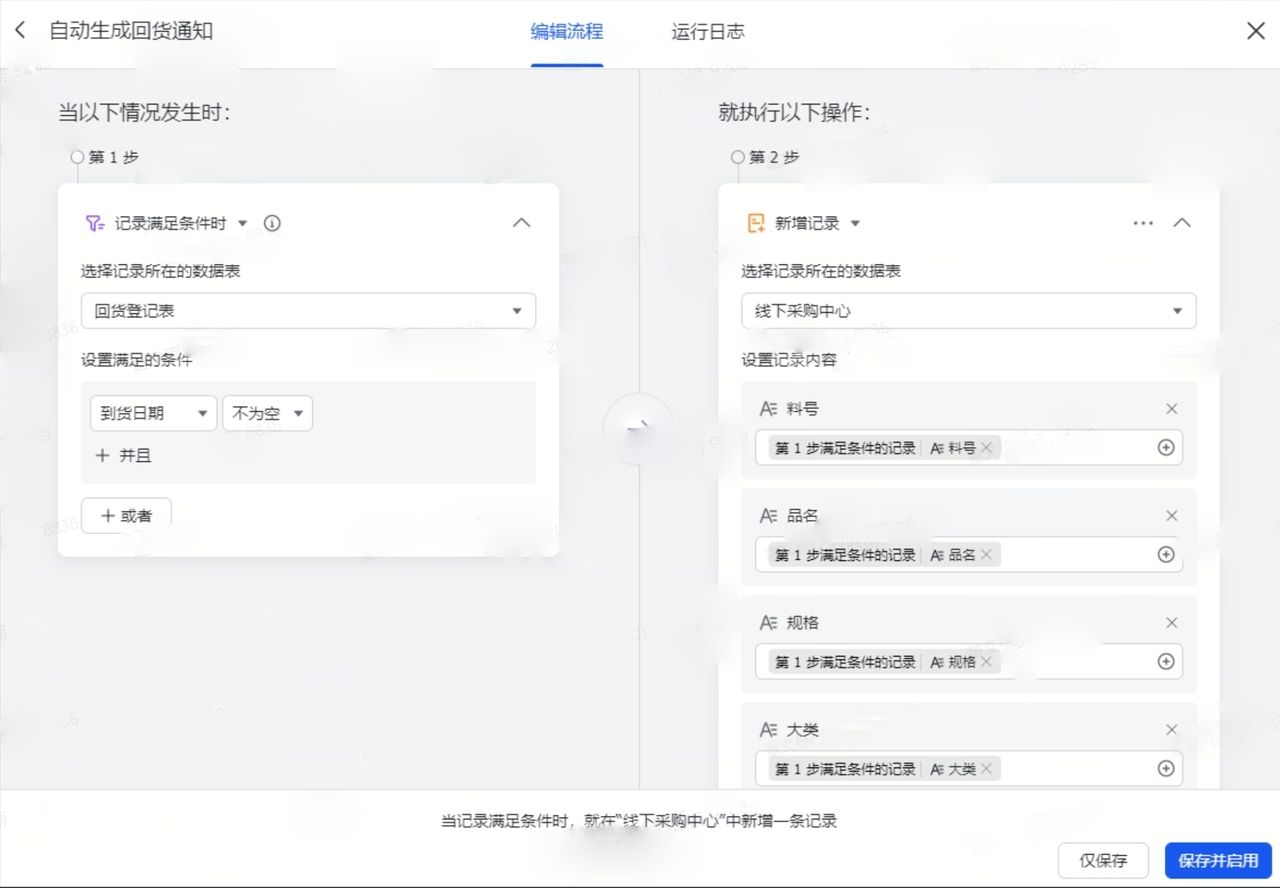
Task: Remove the 大类 field row
Action: (x=1172, y=729)
